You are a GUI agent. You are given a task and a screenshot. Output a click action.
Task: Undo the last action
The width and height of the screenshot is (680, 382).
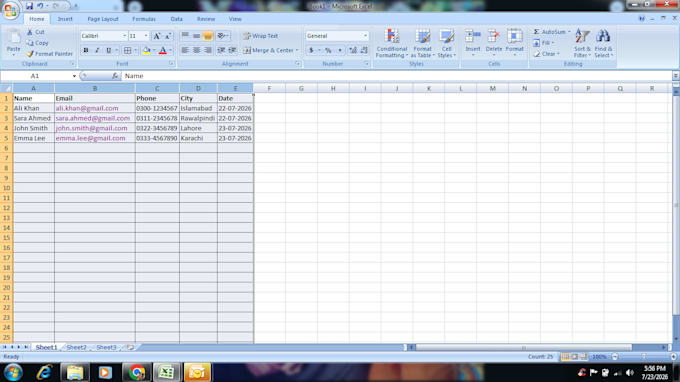40,6
